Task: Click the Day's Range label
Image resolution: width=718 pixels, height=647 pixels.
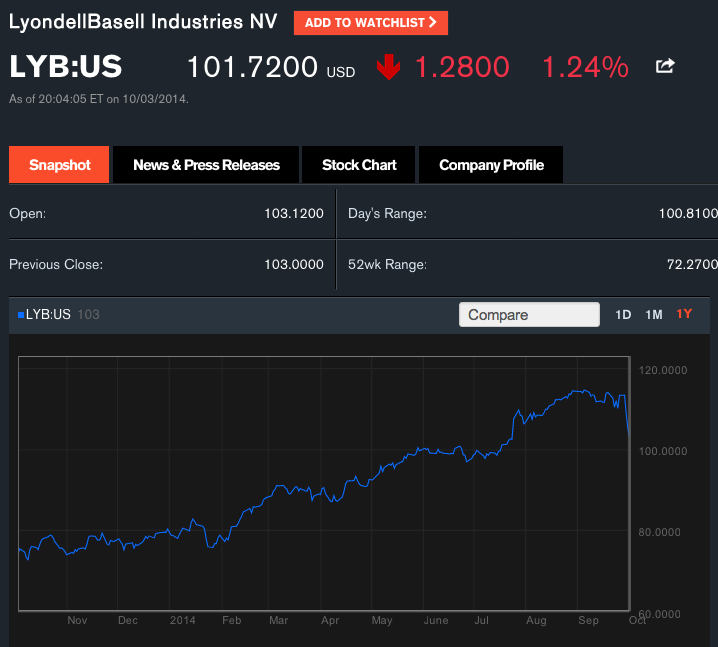Action: pos(387,214)
